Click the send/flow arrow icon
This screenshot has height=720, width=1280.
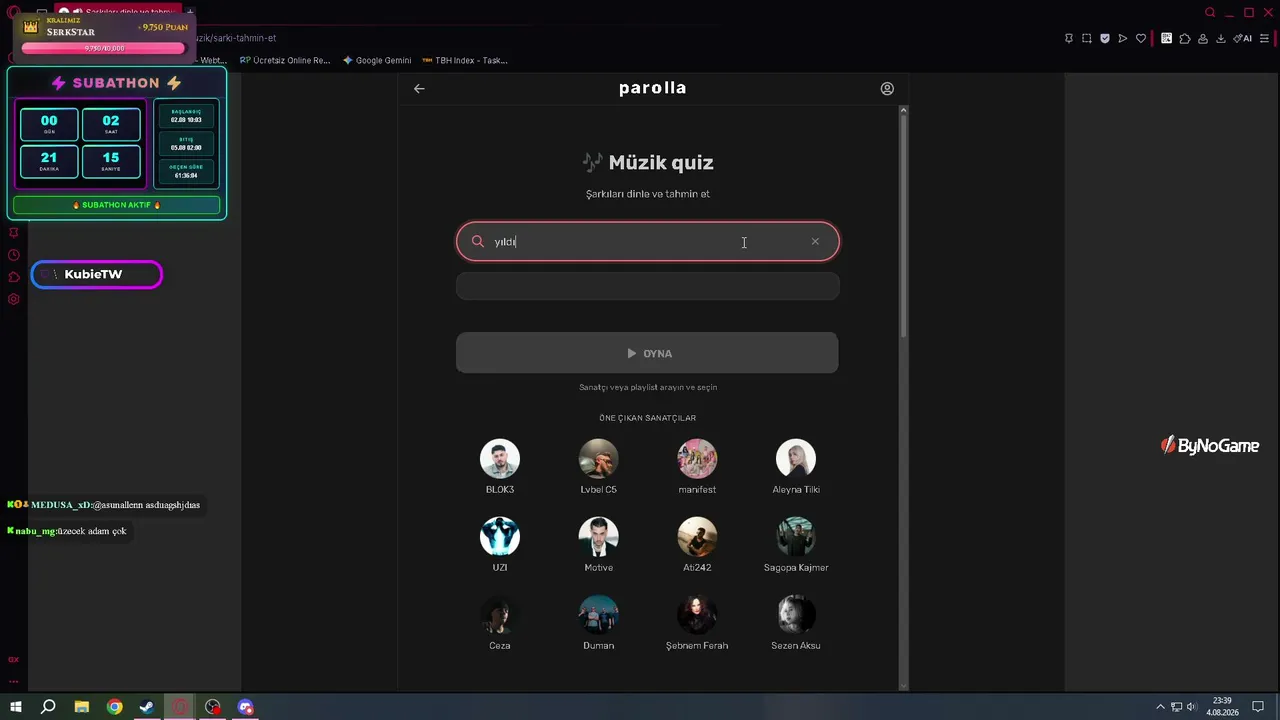pos(1123,38)
